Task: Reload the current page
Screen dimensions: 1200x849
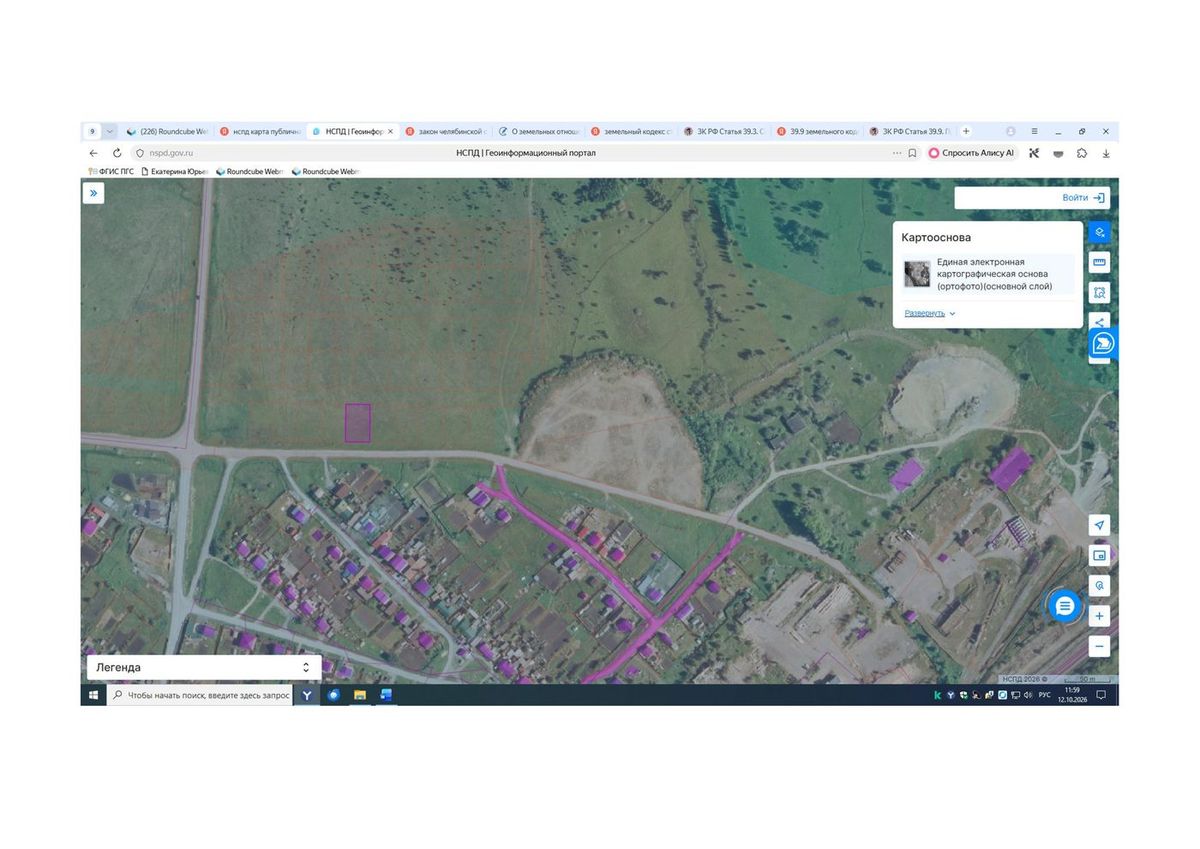Action: pos(117,153)
